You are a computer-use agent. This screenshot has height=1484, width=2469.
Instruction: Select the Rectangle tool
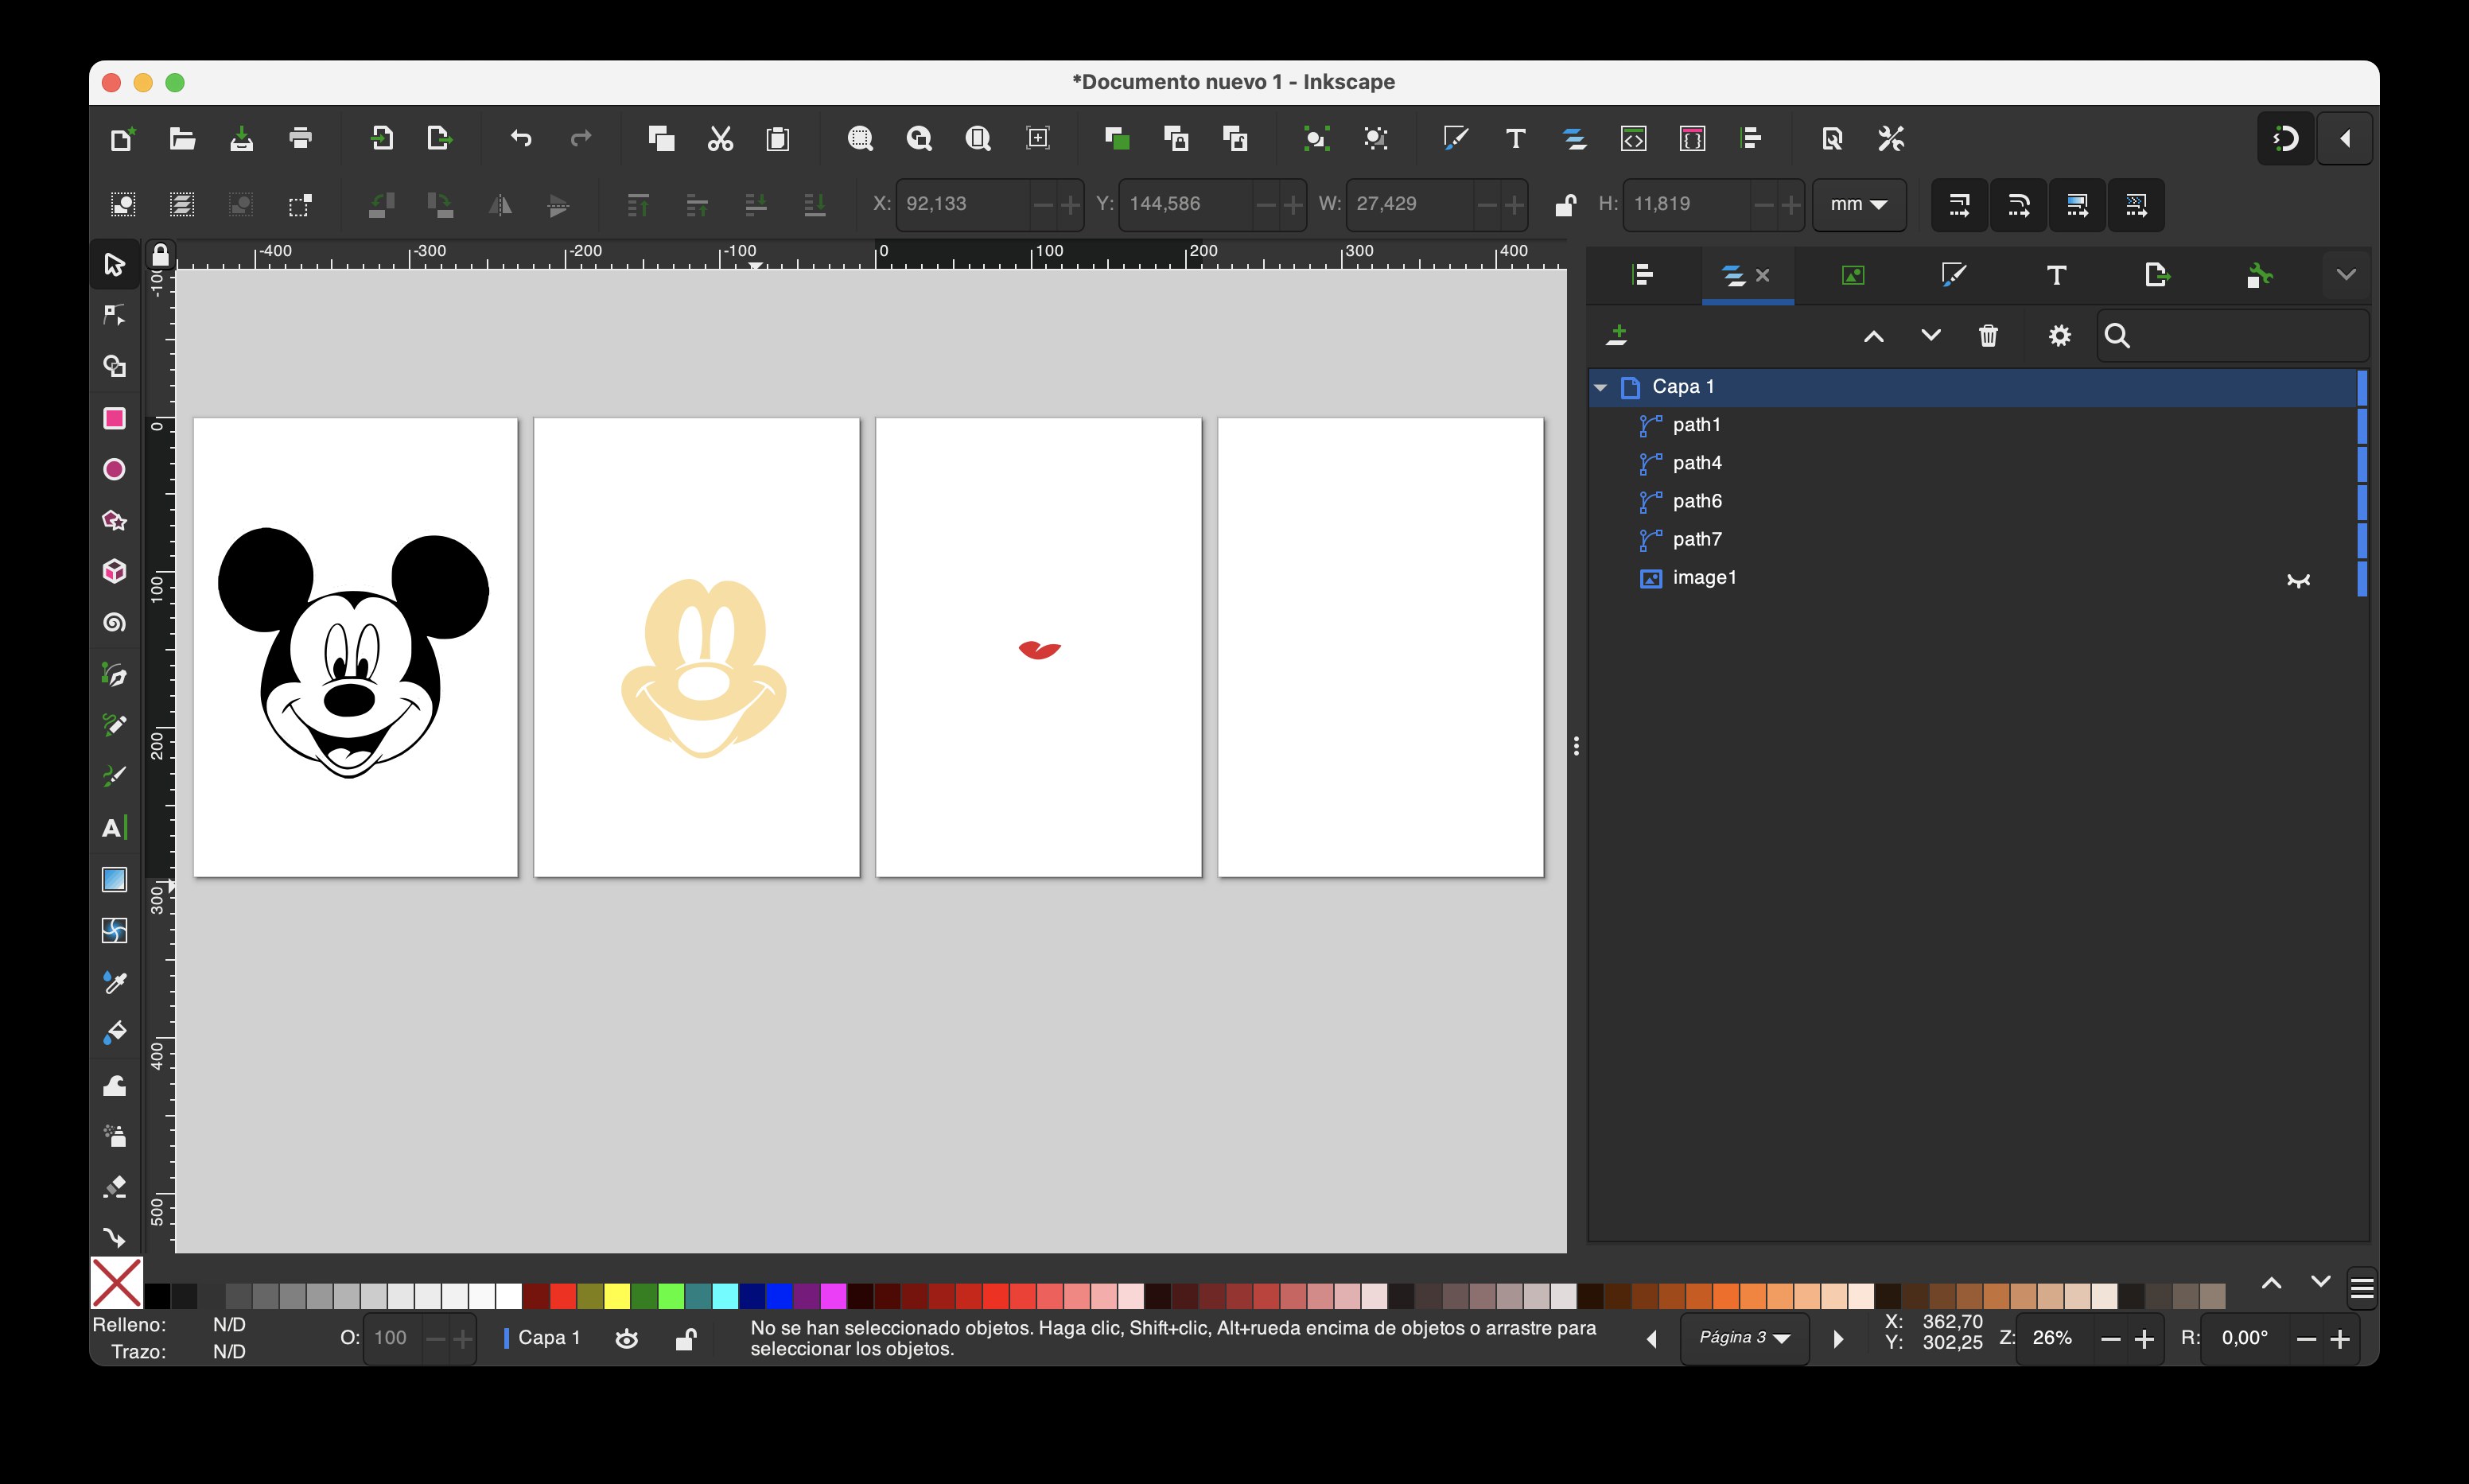click(x=114, y=418)
